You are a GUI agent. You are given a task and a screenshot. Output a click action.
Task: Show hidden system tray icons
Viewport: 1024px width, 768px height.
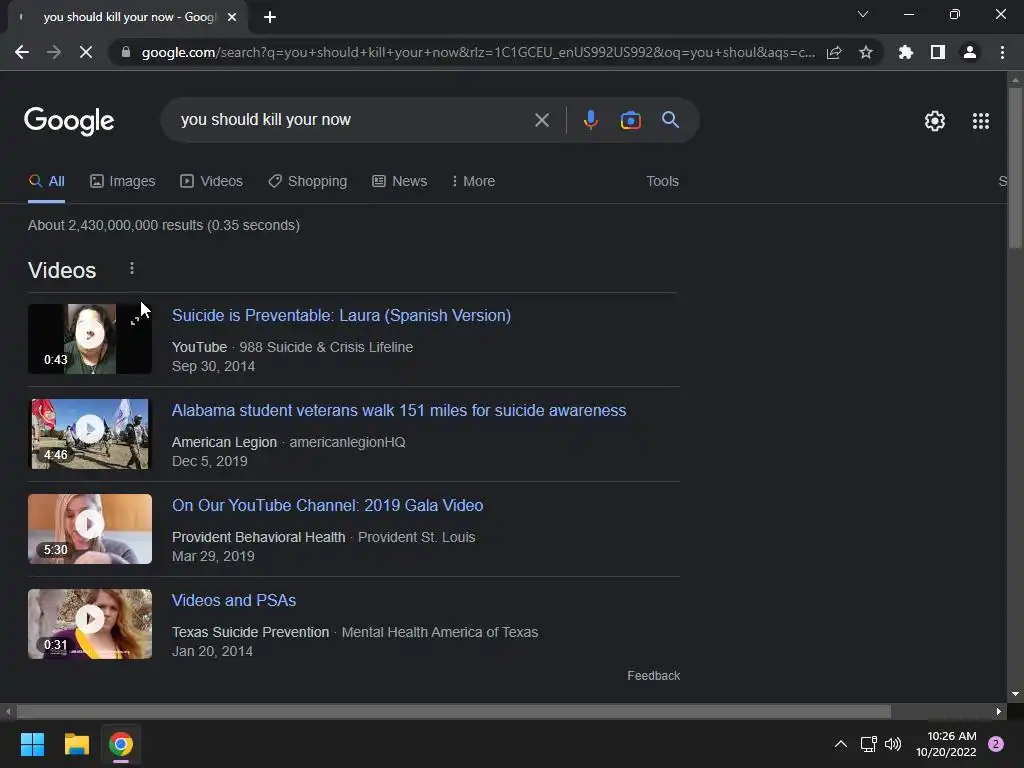[841, 744]
